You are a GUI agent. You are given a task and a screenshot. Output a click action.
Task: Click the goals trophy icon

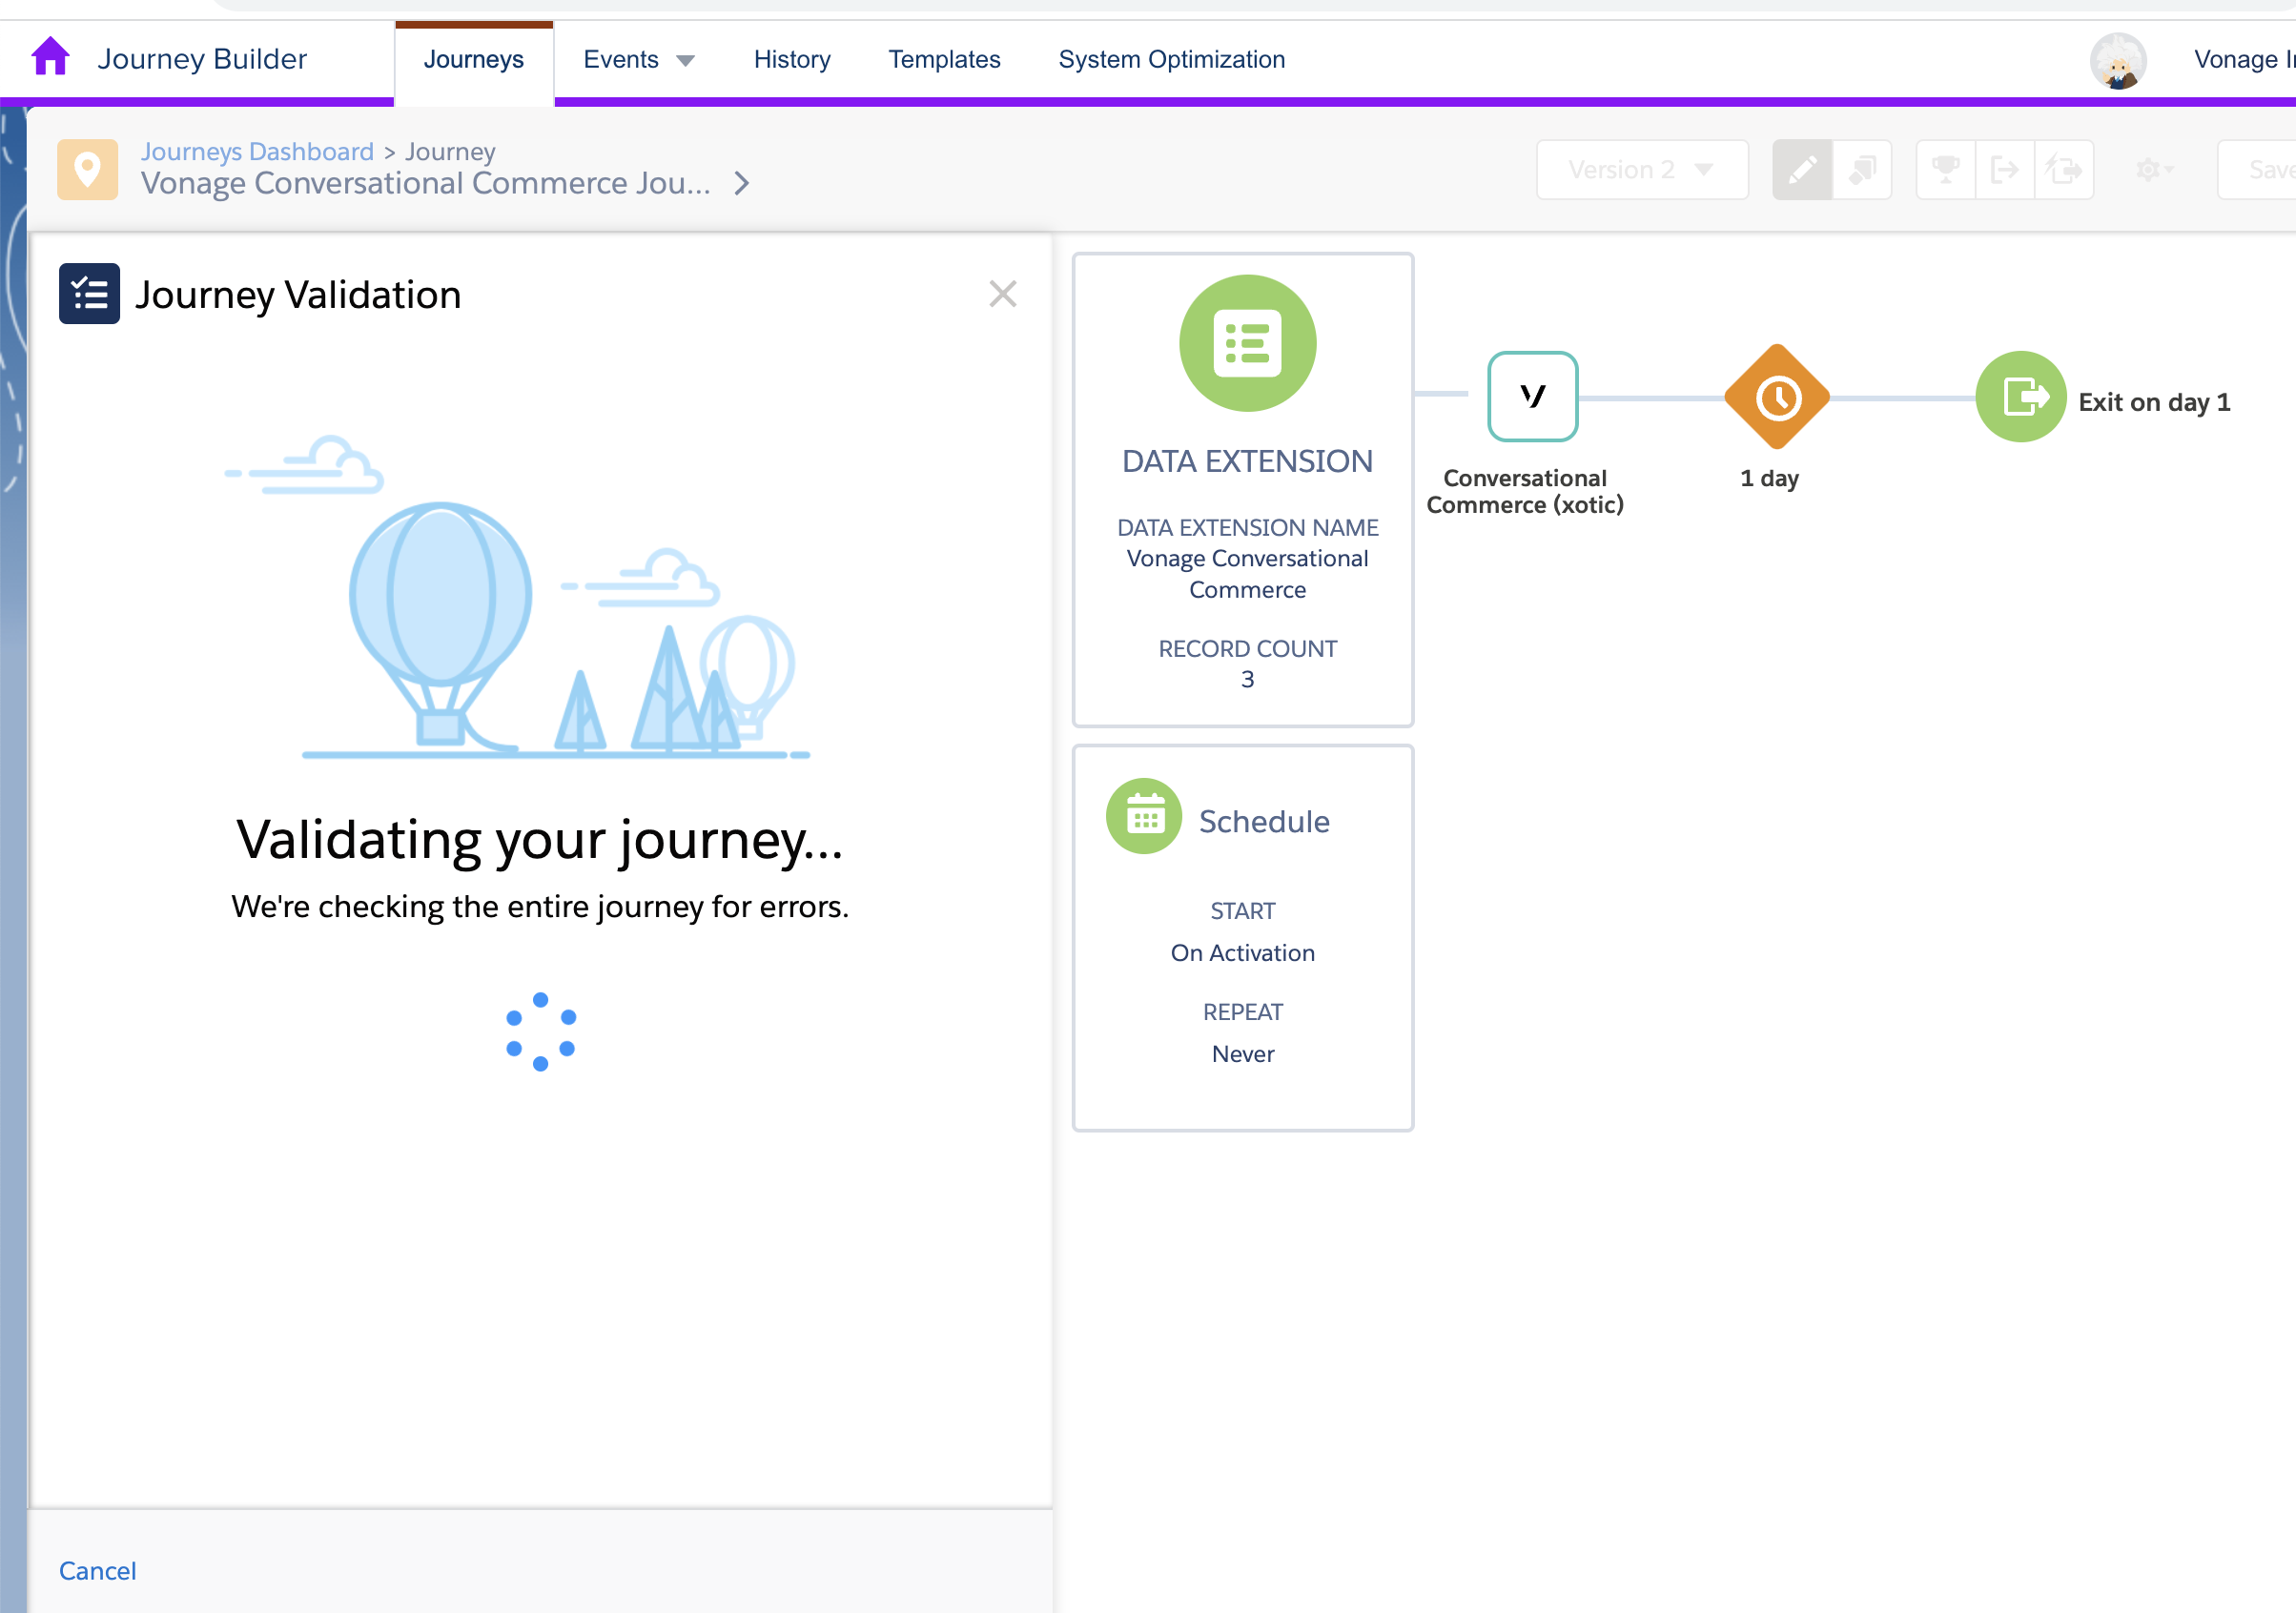click(x=1944, y=169)
